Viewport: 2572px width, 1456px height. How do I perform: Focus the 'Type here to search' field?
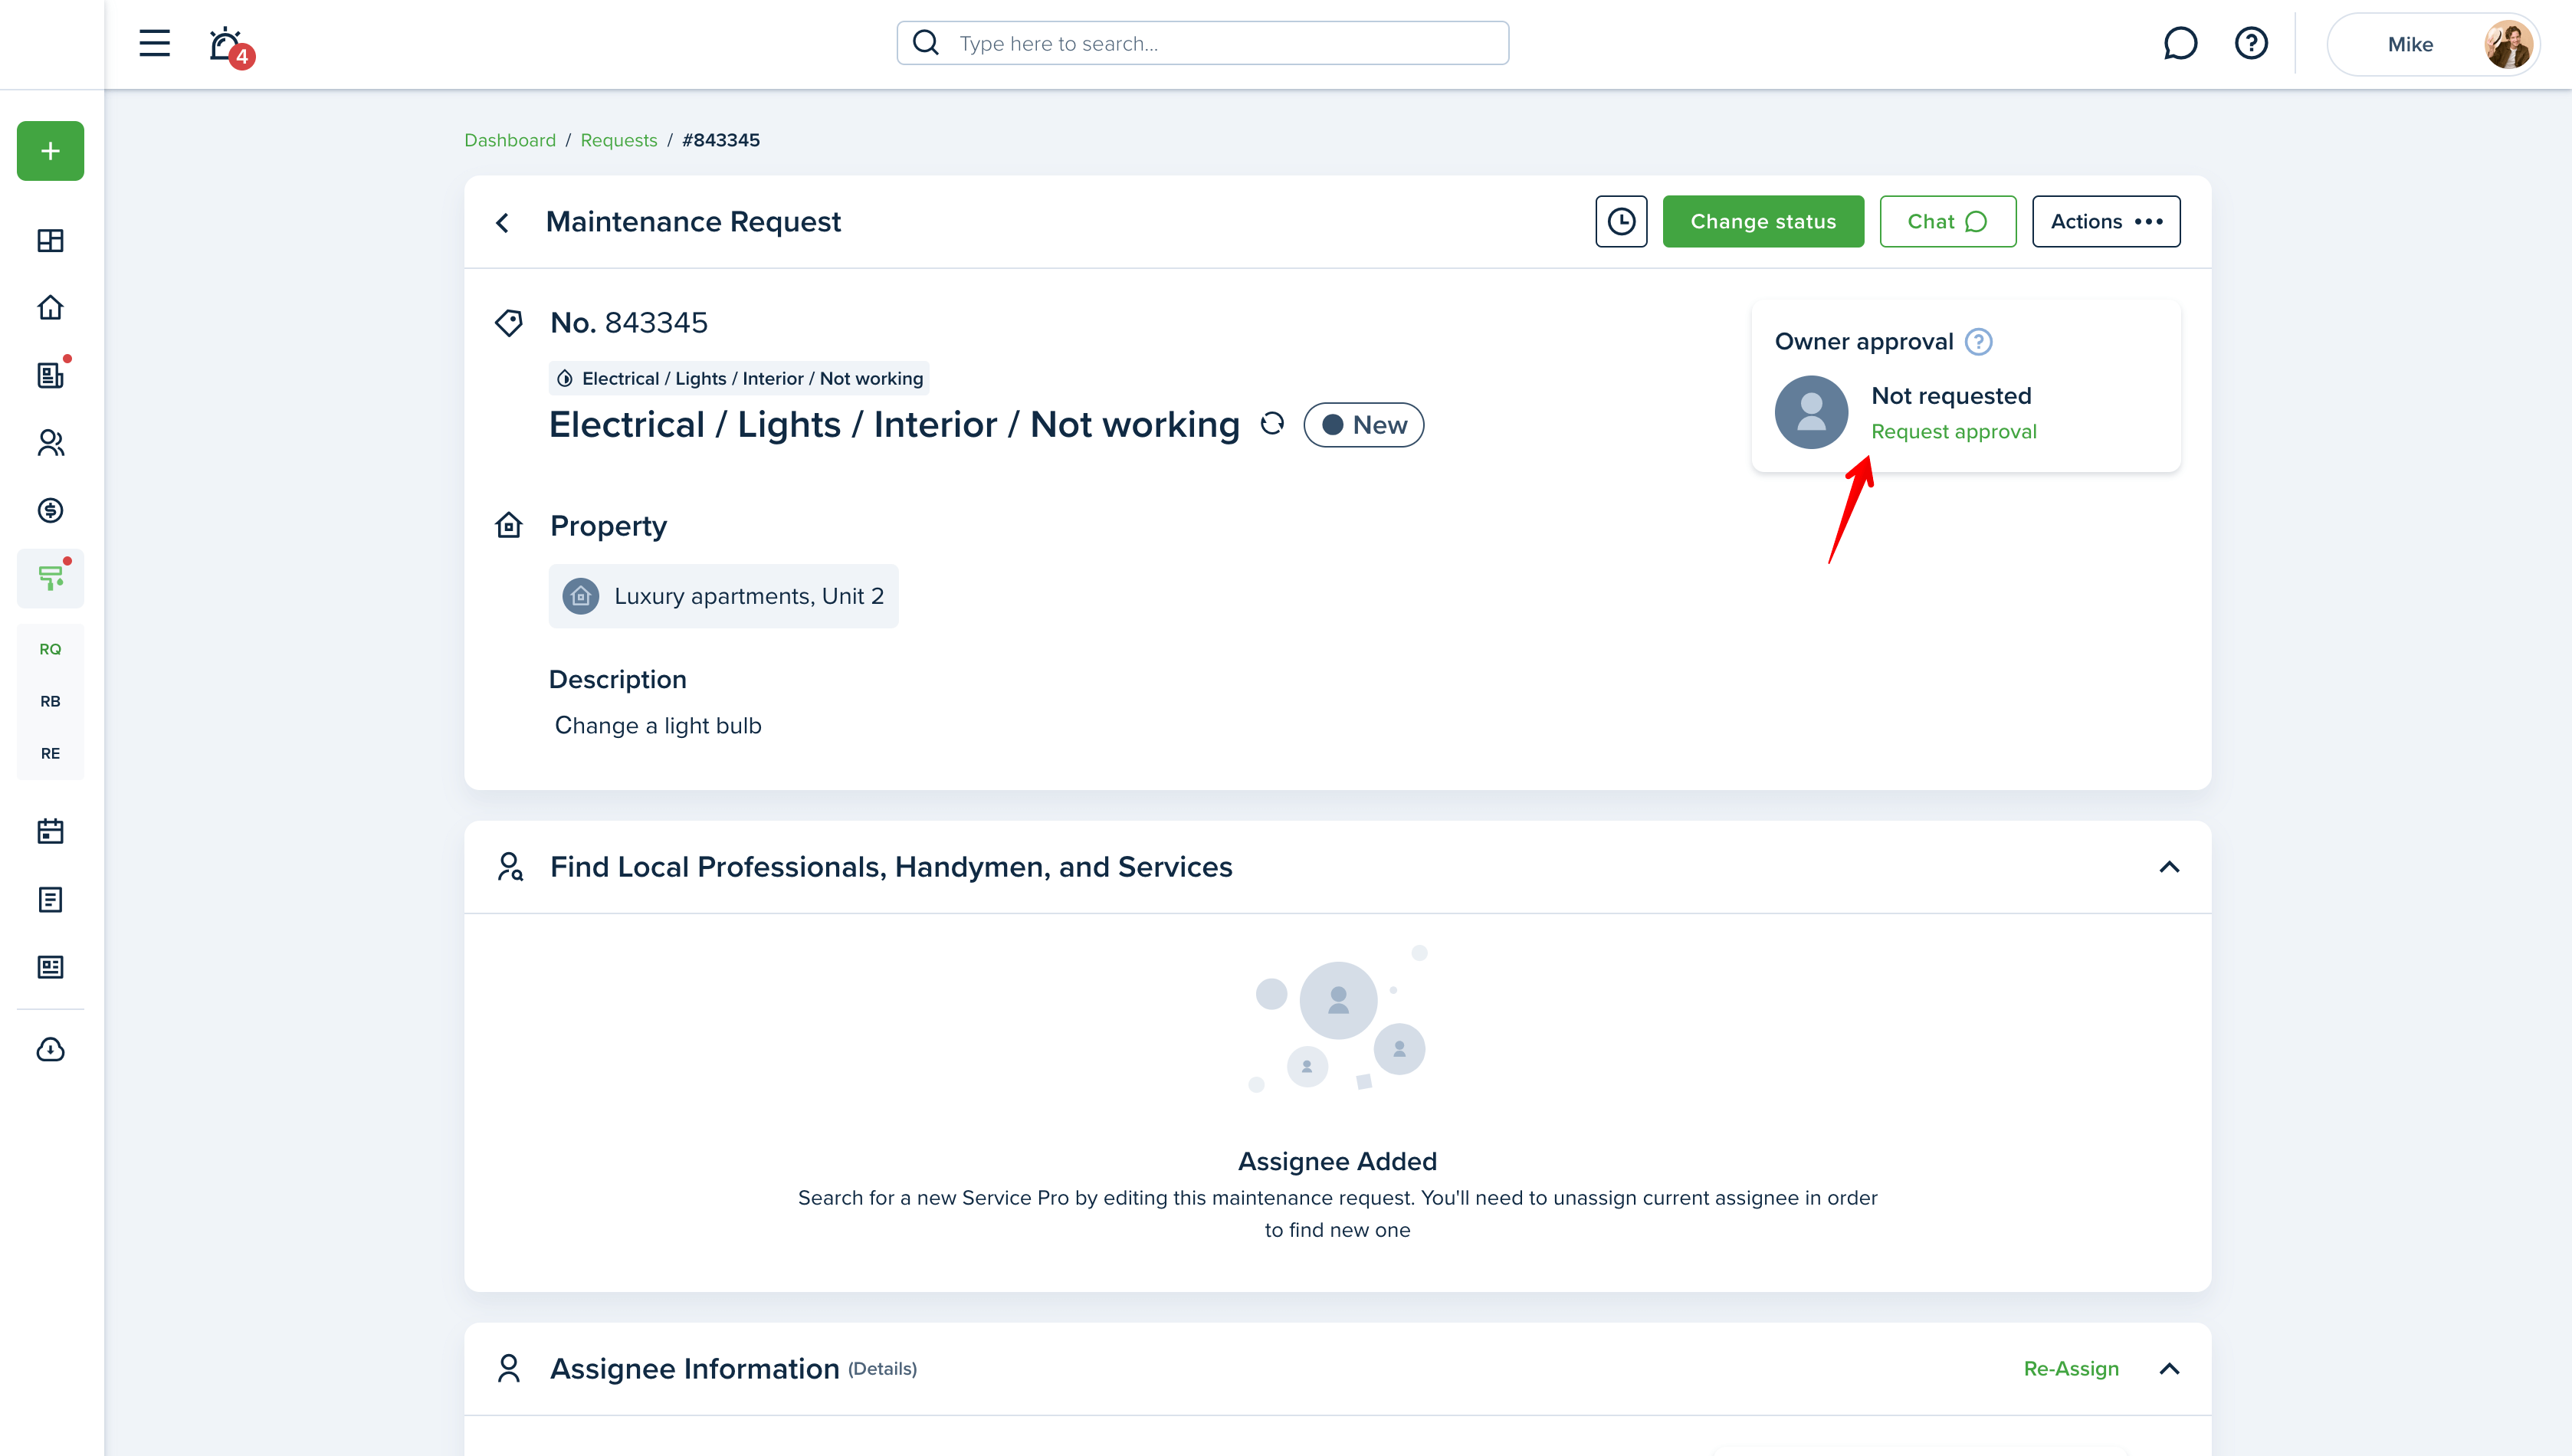(1202, 43)
